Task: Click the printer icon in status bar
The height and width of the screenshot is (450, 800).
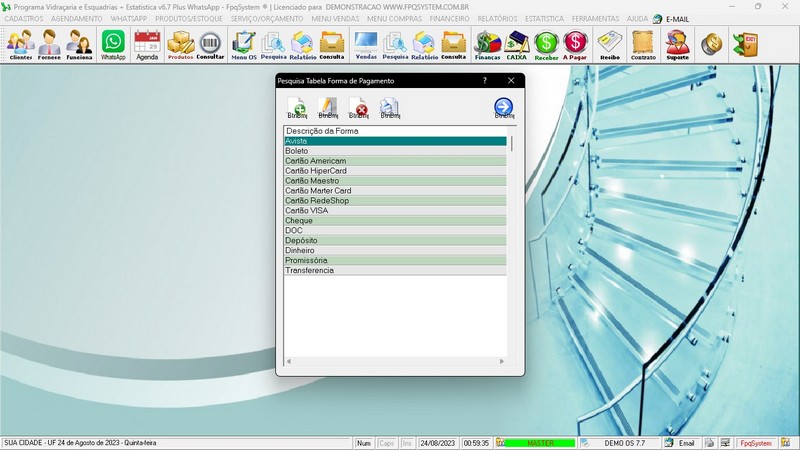Action: 709,443
